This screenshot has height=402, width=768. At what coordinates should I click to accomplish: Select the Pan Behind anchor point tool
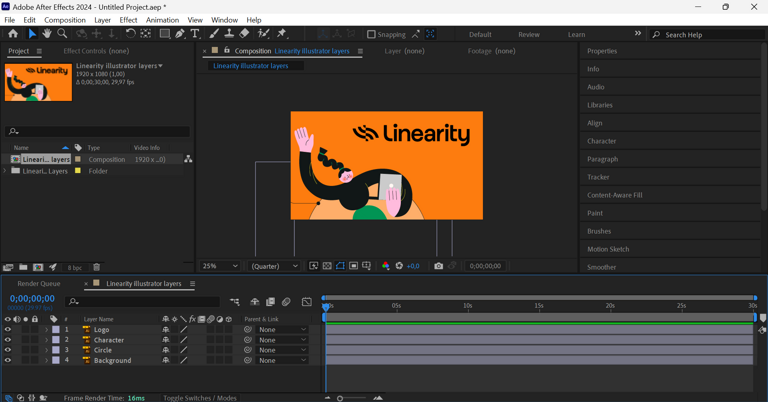coord(145,34)
